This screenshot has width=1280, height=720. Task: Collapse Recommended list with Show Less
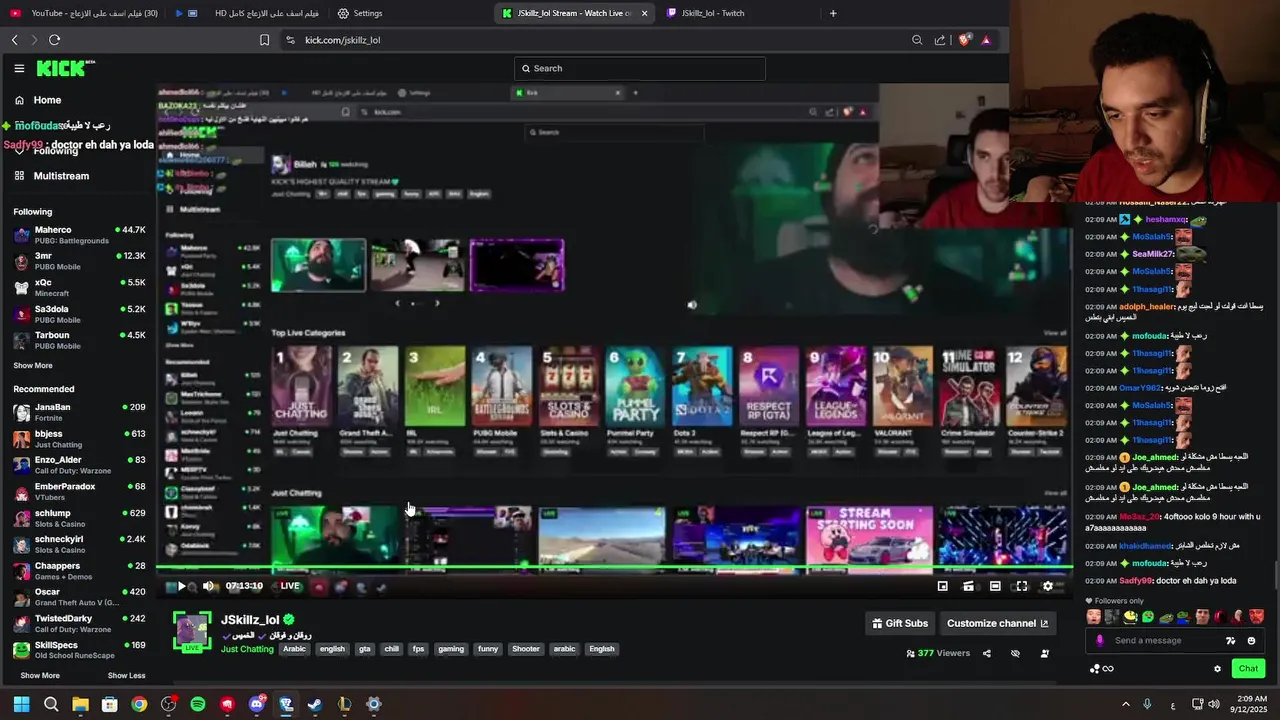[x=127, y=676]
